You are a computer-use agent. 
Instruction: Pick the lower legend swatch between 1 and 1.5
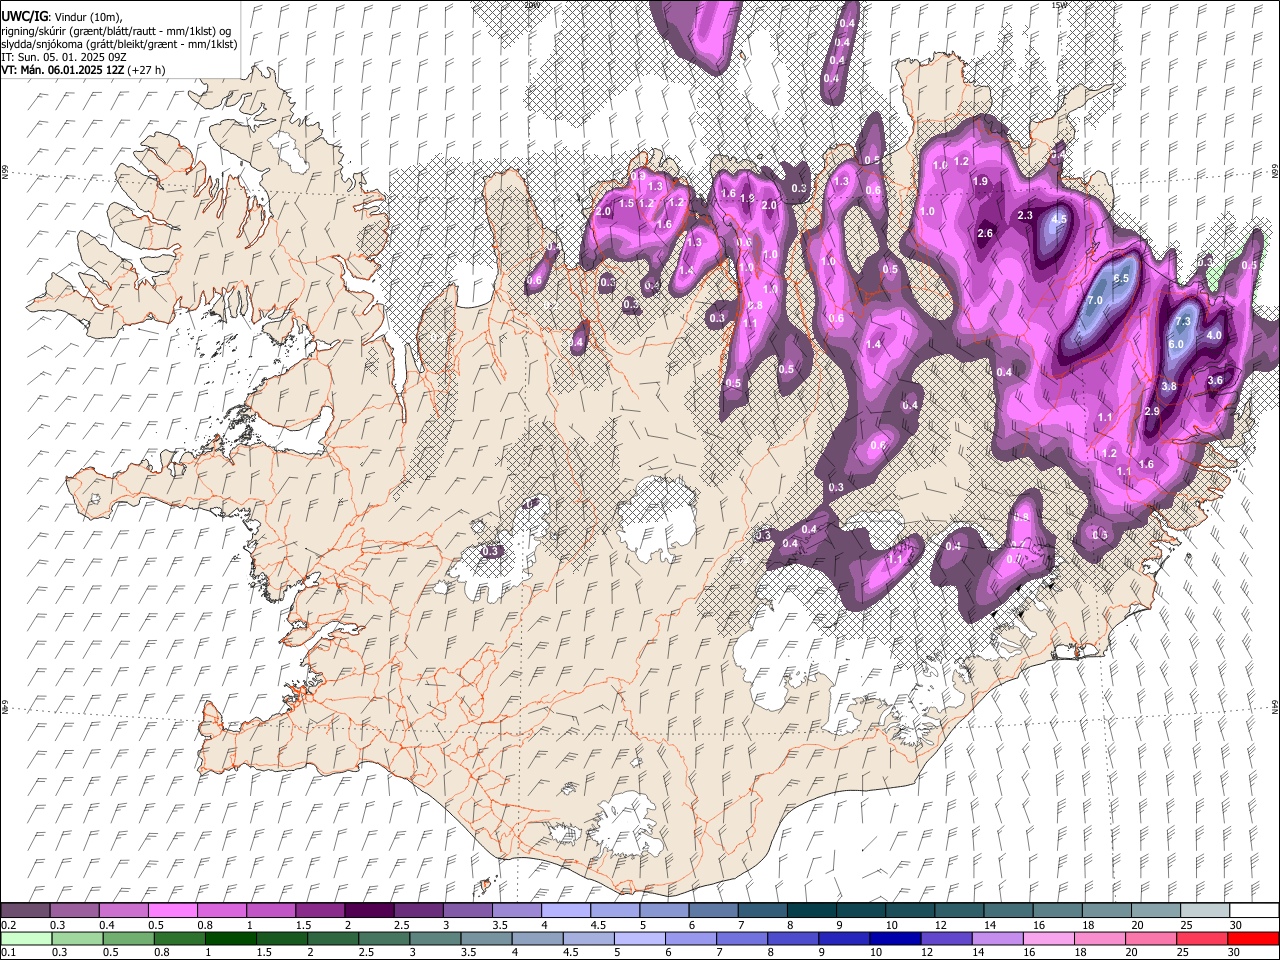pyautogui.click(x=231, y=938)
